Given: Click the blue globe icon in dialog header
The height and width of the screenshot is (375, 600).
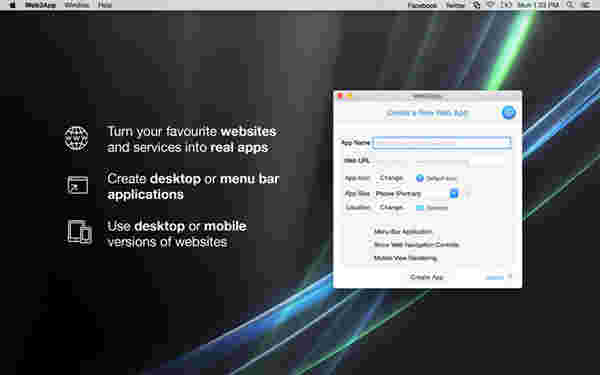Looking at the screenshot, I should point(509,112).
